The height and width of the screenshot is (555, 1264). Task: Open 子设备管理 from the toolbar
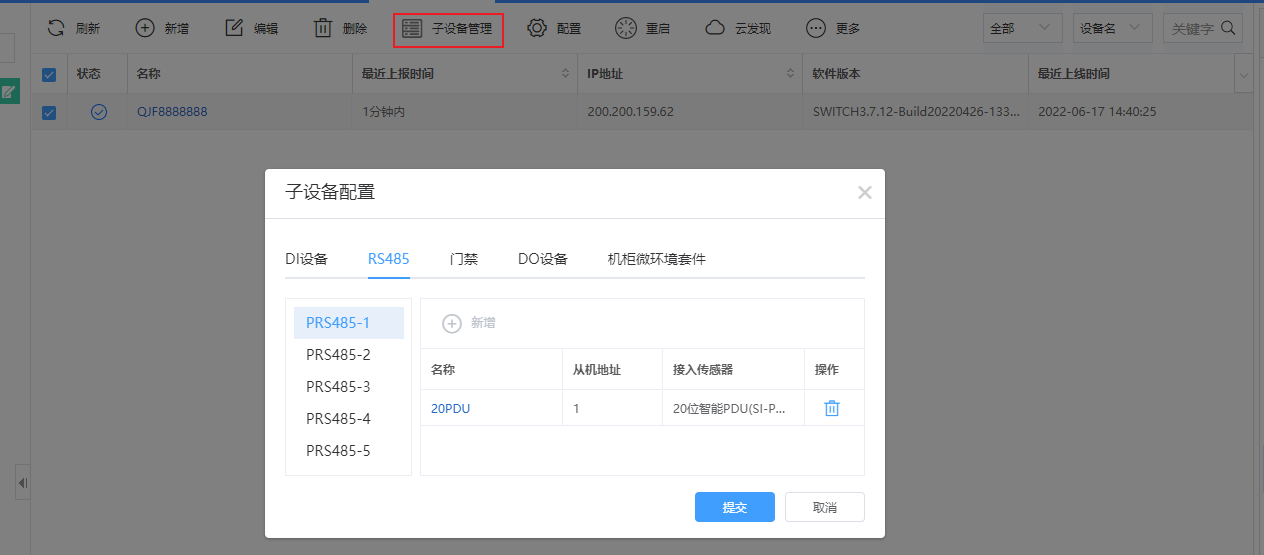pyautogui.click(x=448, y=29)
